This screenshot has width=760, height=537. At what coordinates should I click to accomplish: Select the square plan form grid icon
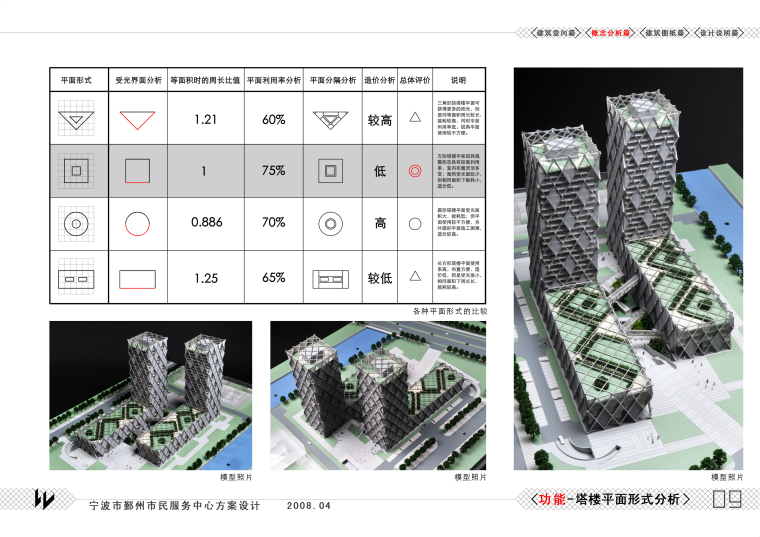(x=75, y=171)
